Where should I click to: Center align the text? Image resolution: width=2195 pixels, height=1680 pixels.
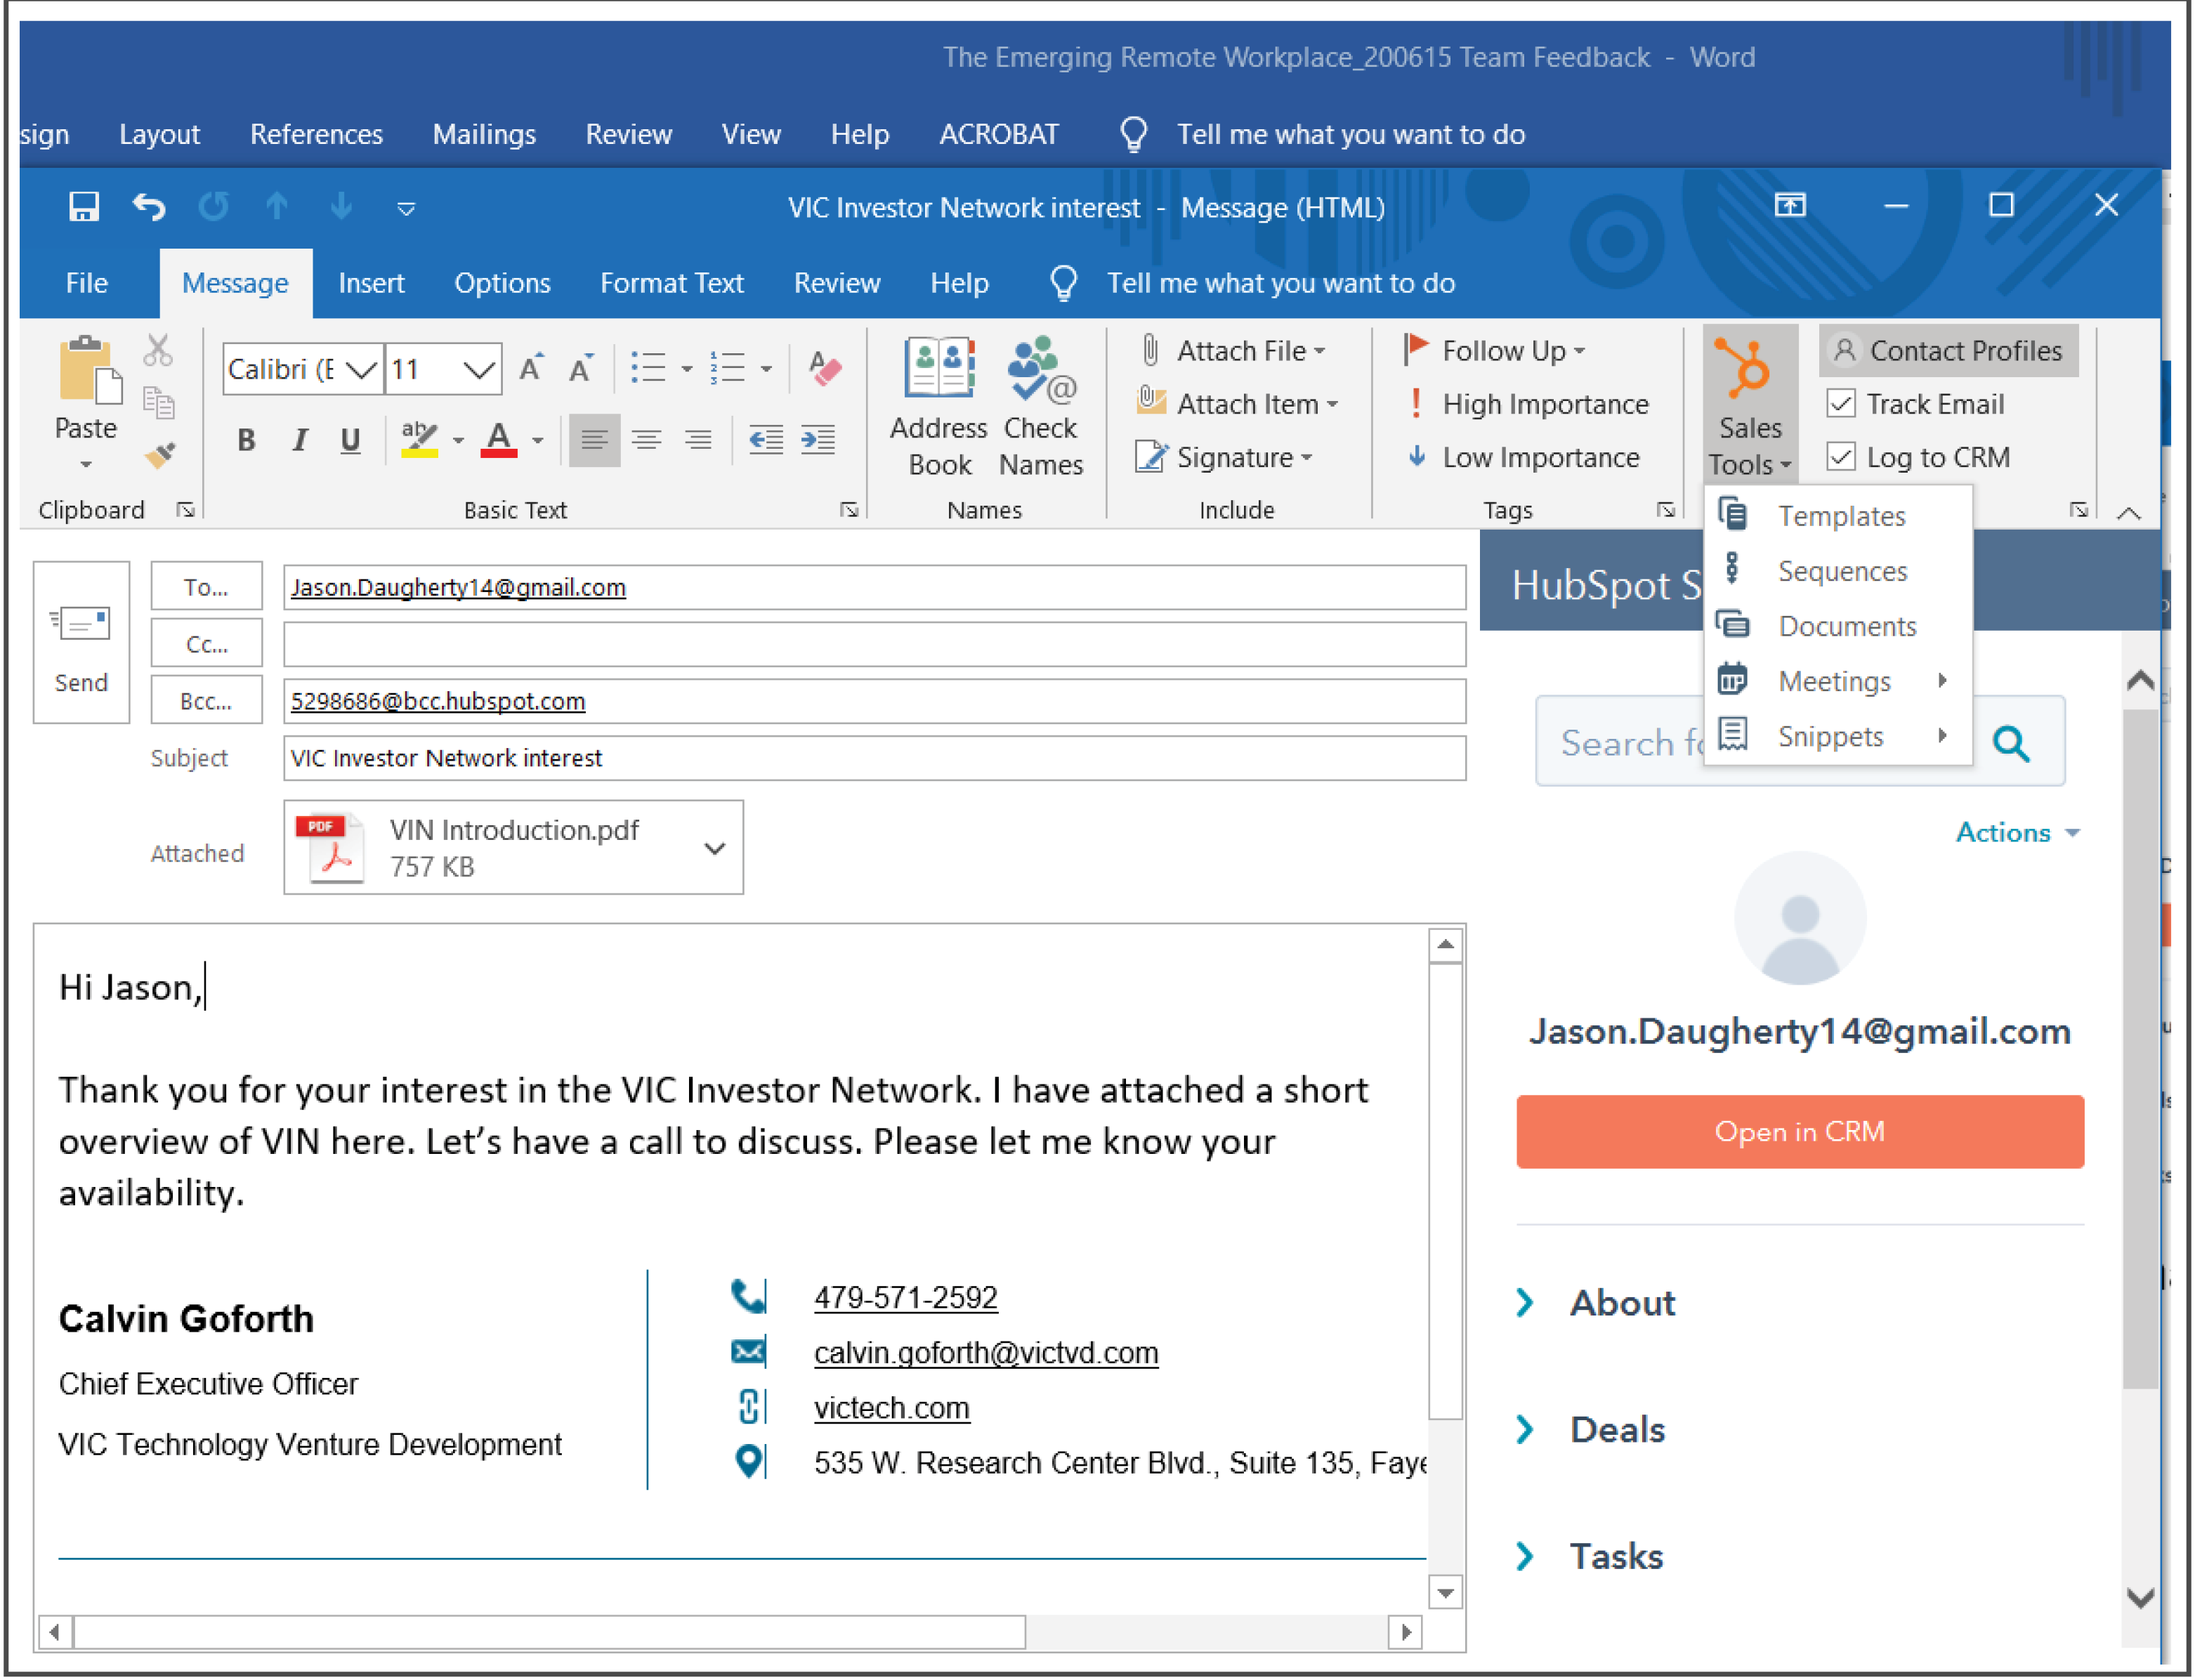click(x=647, y=440)
